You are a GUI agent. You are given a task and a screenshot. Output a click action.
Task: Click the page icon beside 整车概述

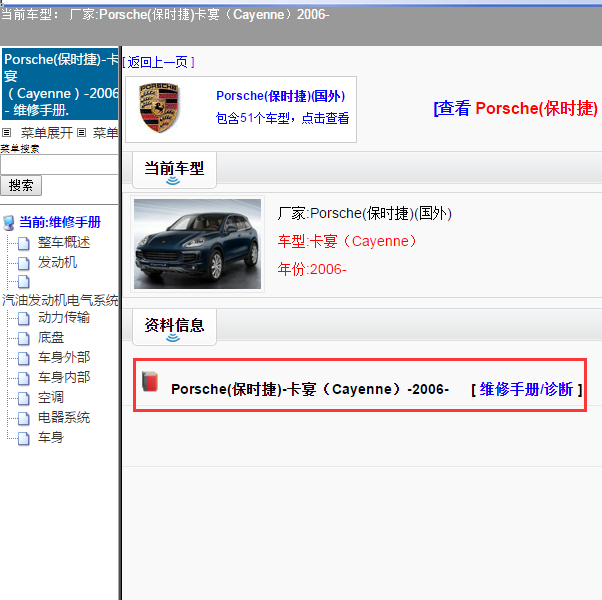coord(24,243)
